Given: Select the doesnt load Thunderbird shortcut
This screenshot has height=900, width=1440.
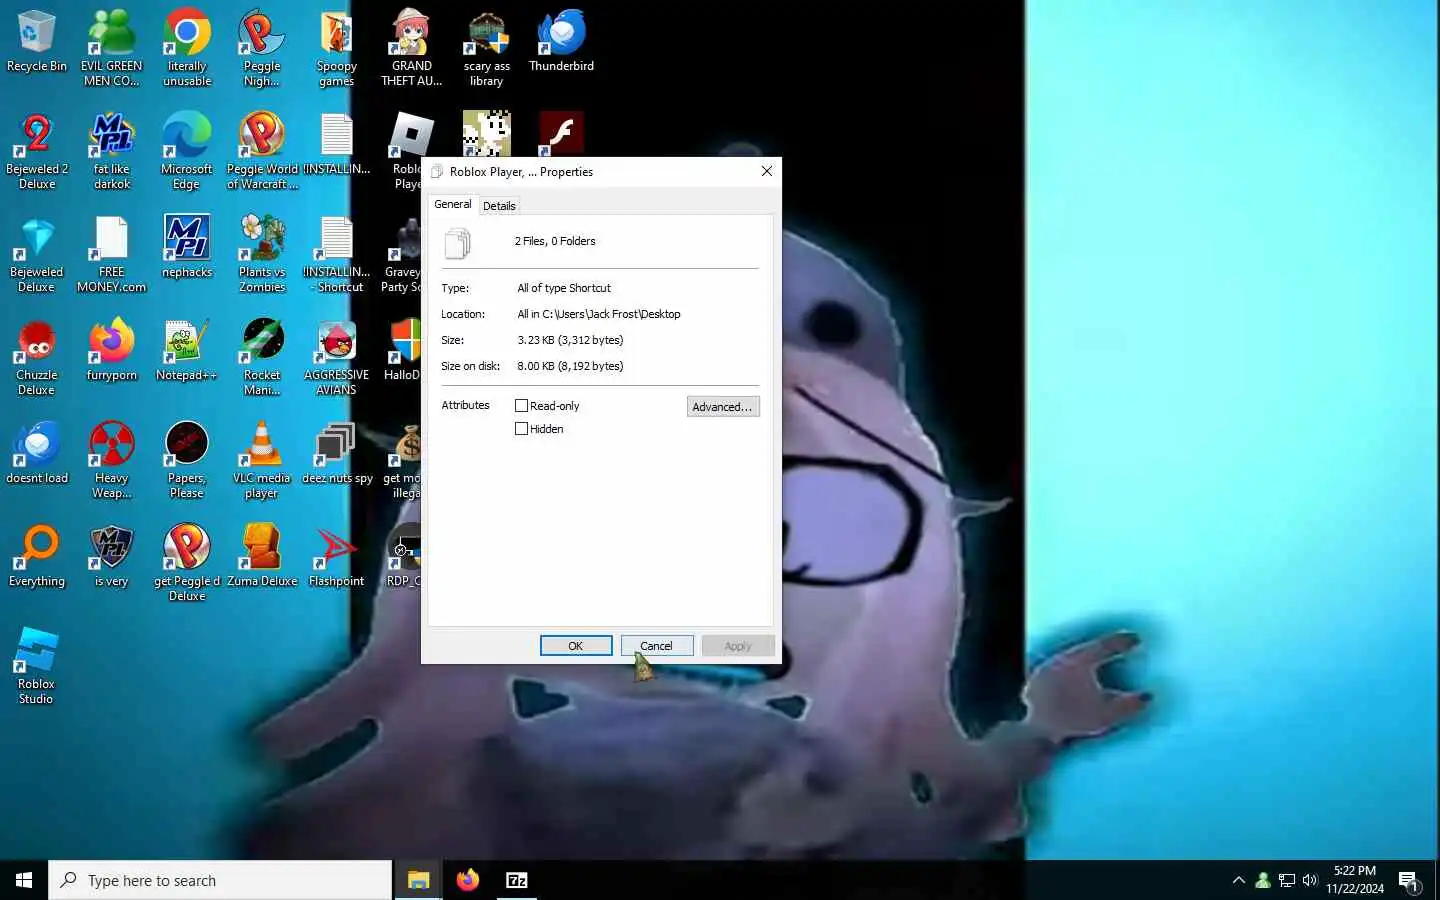Looking at the screenshot, I should coord(37,453).
